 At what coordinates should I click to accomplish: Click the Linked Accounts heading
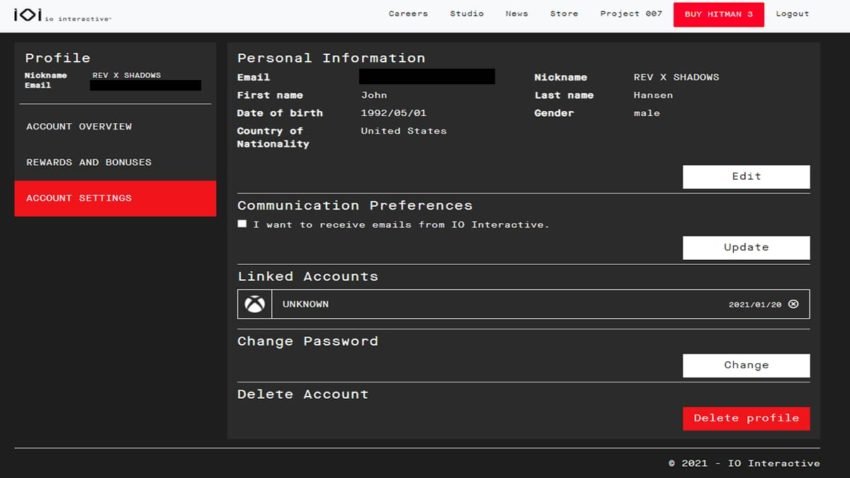point(308,276)
